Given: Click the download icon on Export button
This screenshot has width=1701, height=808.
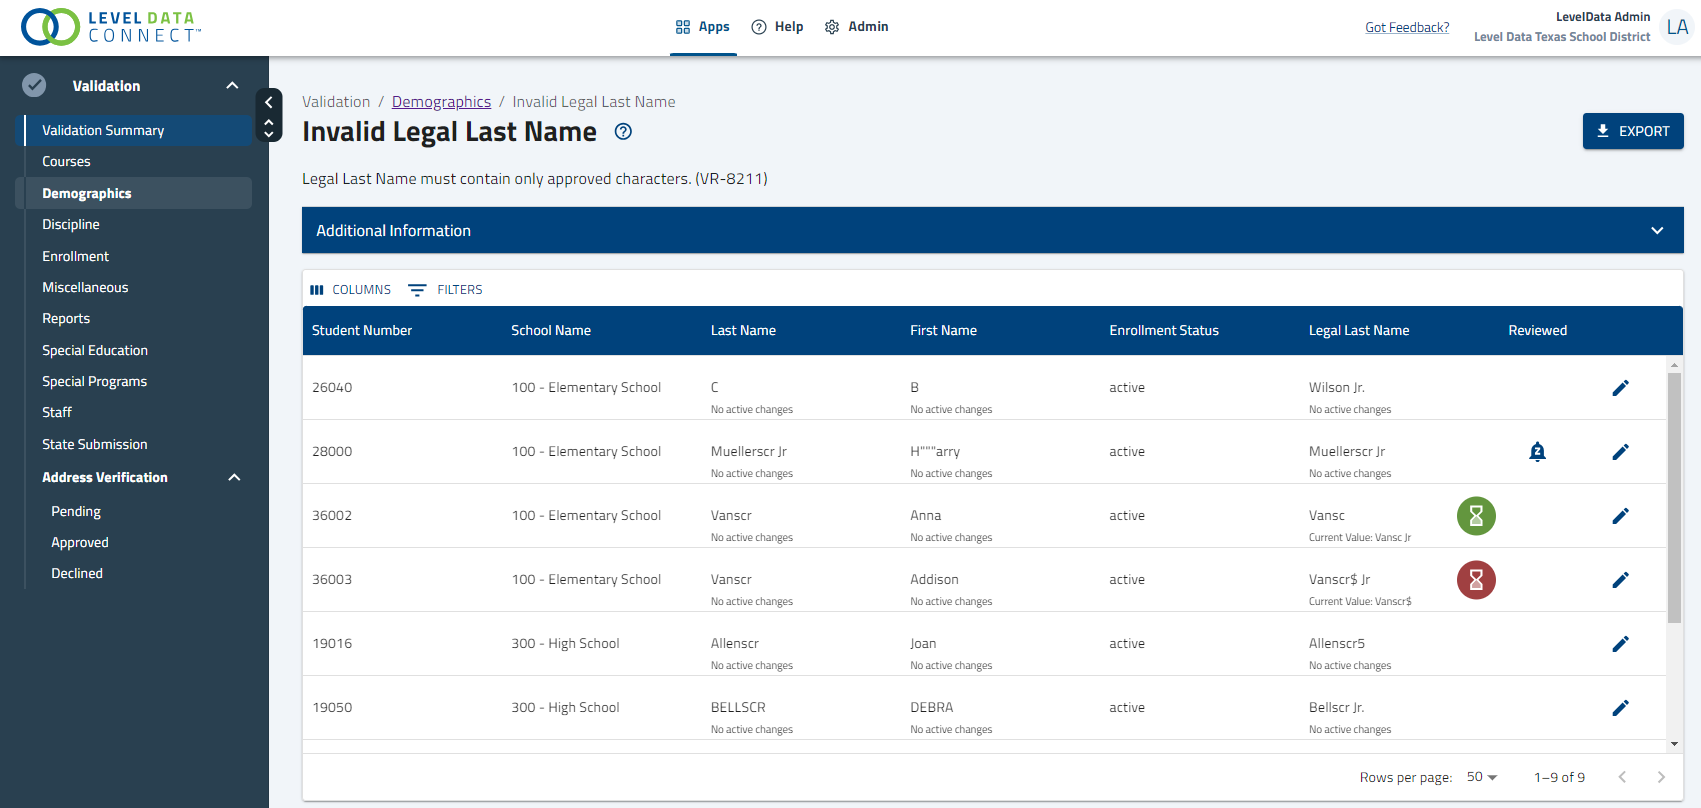Looking at the screenshot, I should [x=1603, y=131].
